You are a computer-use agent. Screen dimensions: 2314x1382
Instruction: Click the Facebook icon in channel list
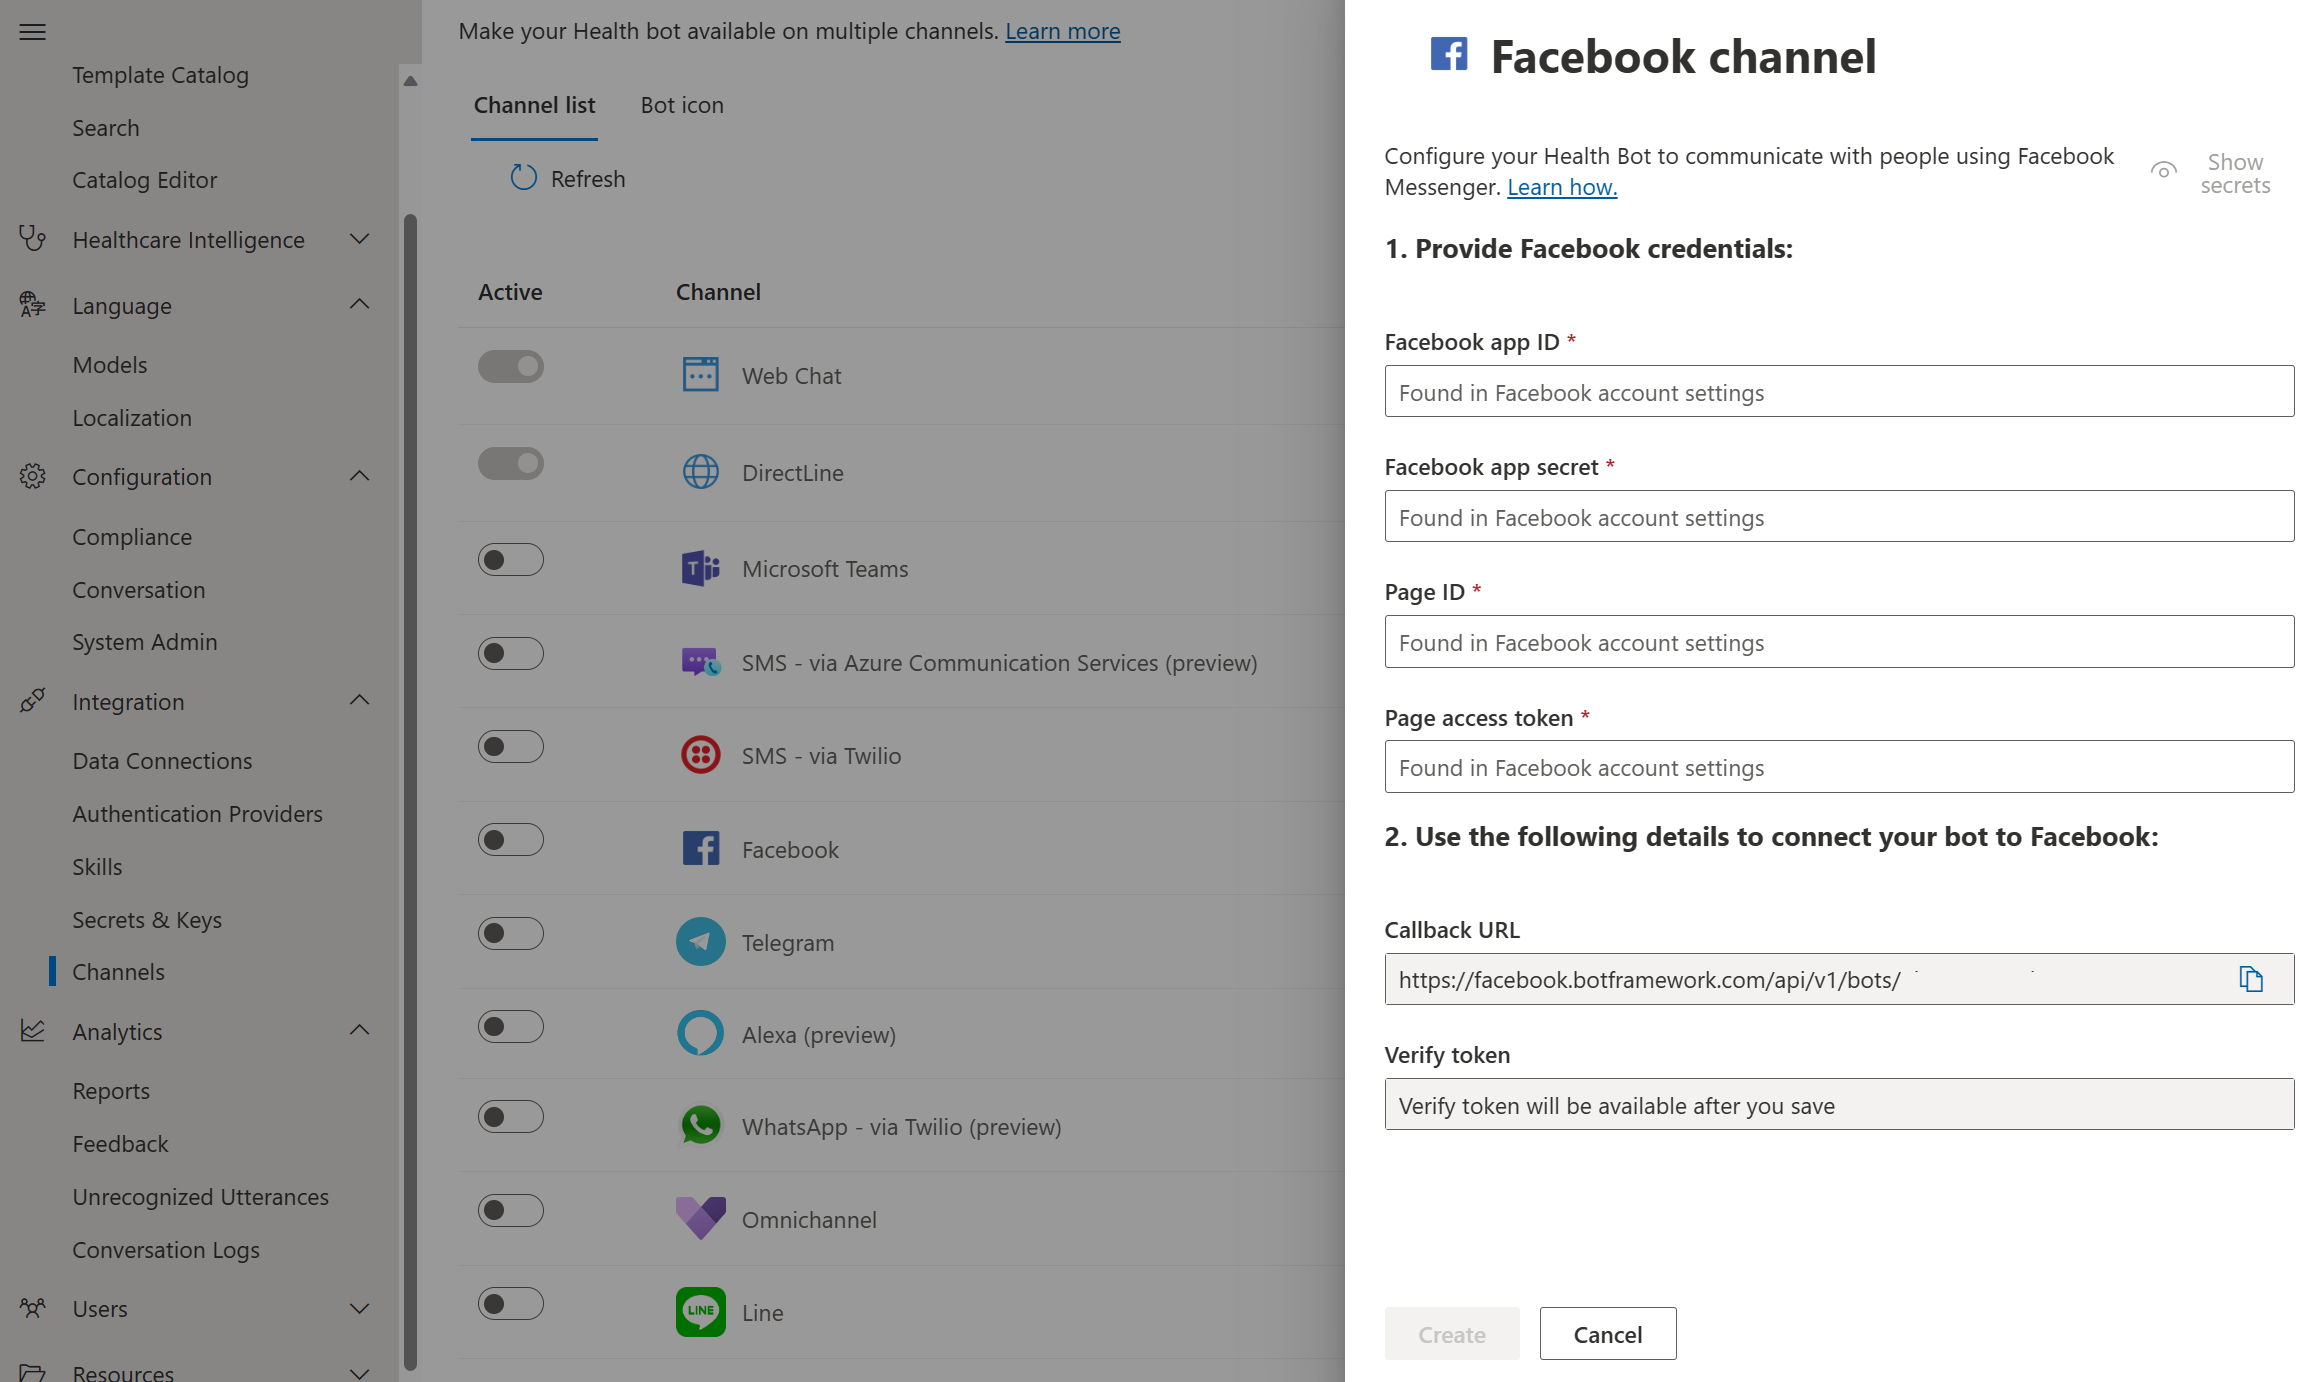coord(700,849)
